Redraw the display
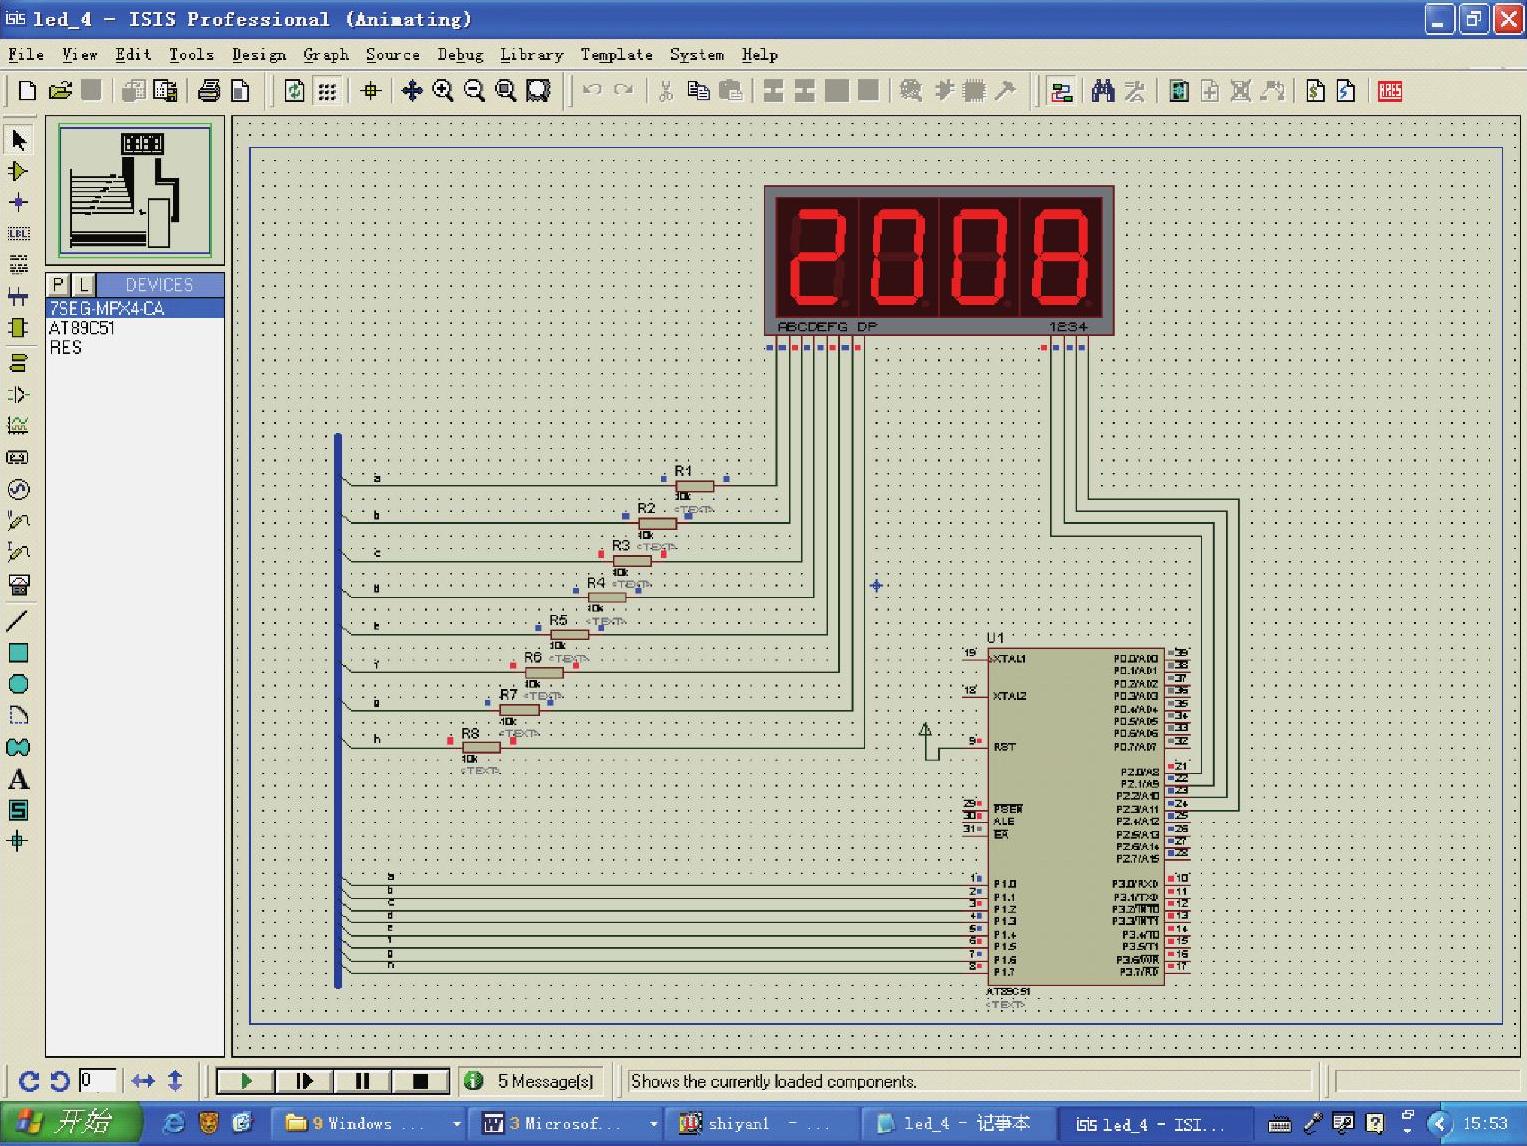Viewport: 1527px width, 1146px height. pyautogui.click(x=294, y=91)
